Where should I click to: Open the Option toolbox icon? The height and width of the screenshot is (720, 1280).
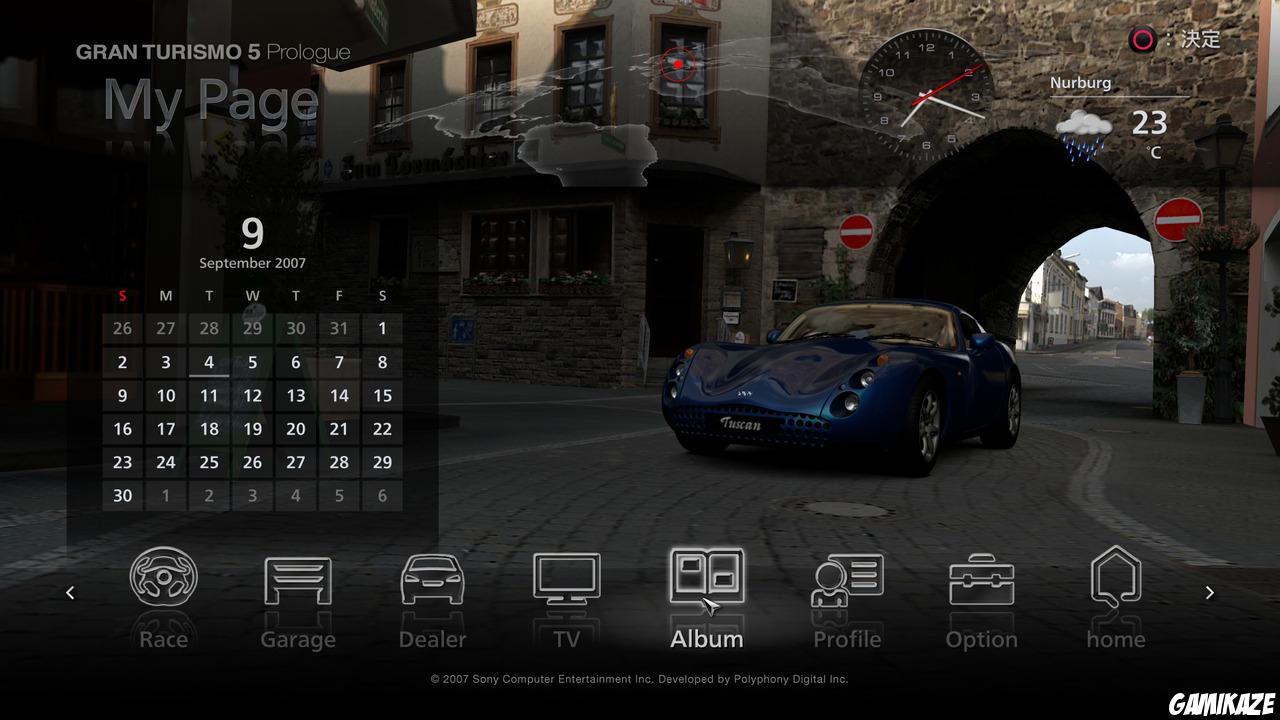click(981, 580)
